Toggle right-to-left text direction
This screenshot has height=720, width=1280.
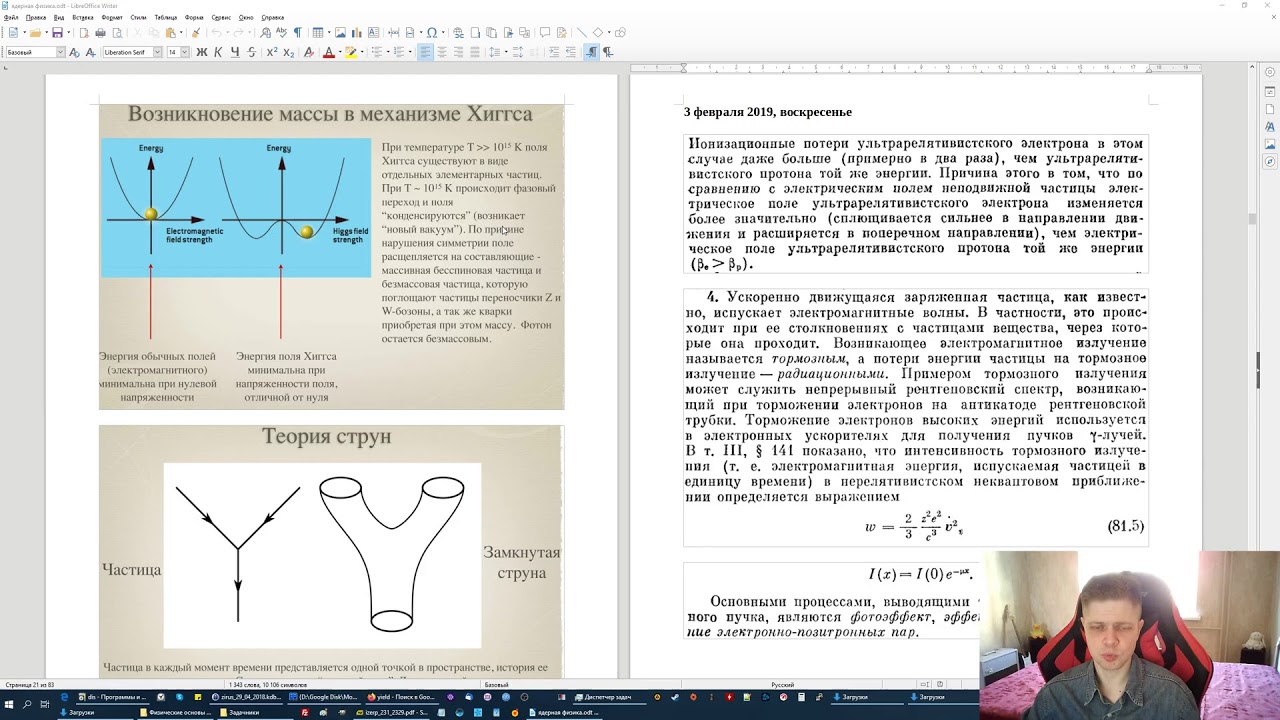[608, 52]
